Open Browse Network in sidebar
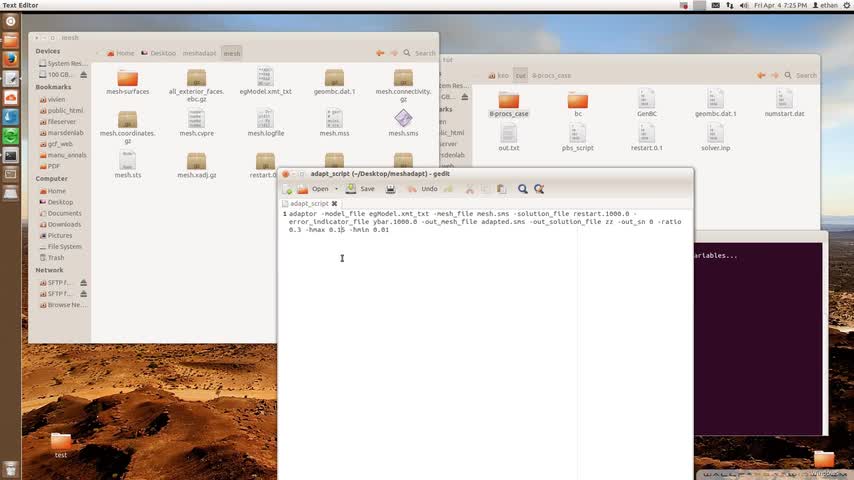Screen dimensions: 854x480 click(63, 305)
